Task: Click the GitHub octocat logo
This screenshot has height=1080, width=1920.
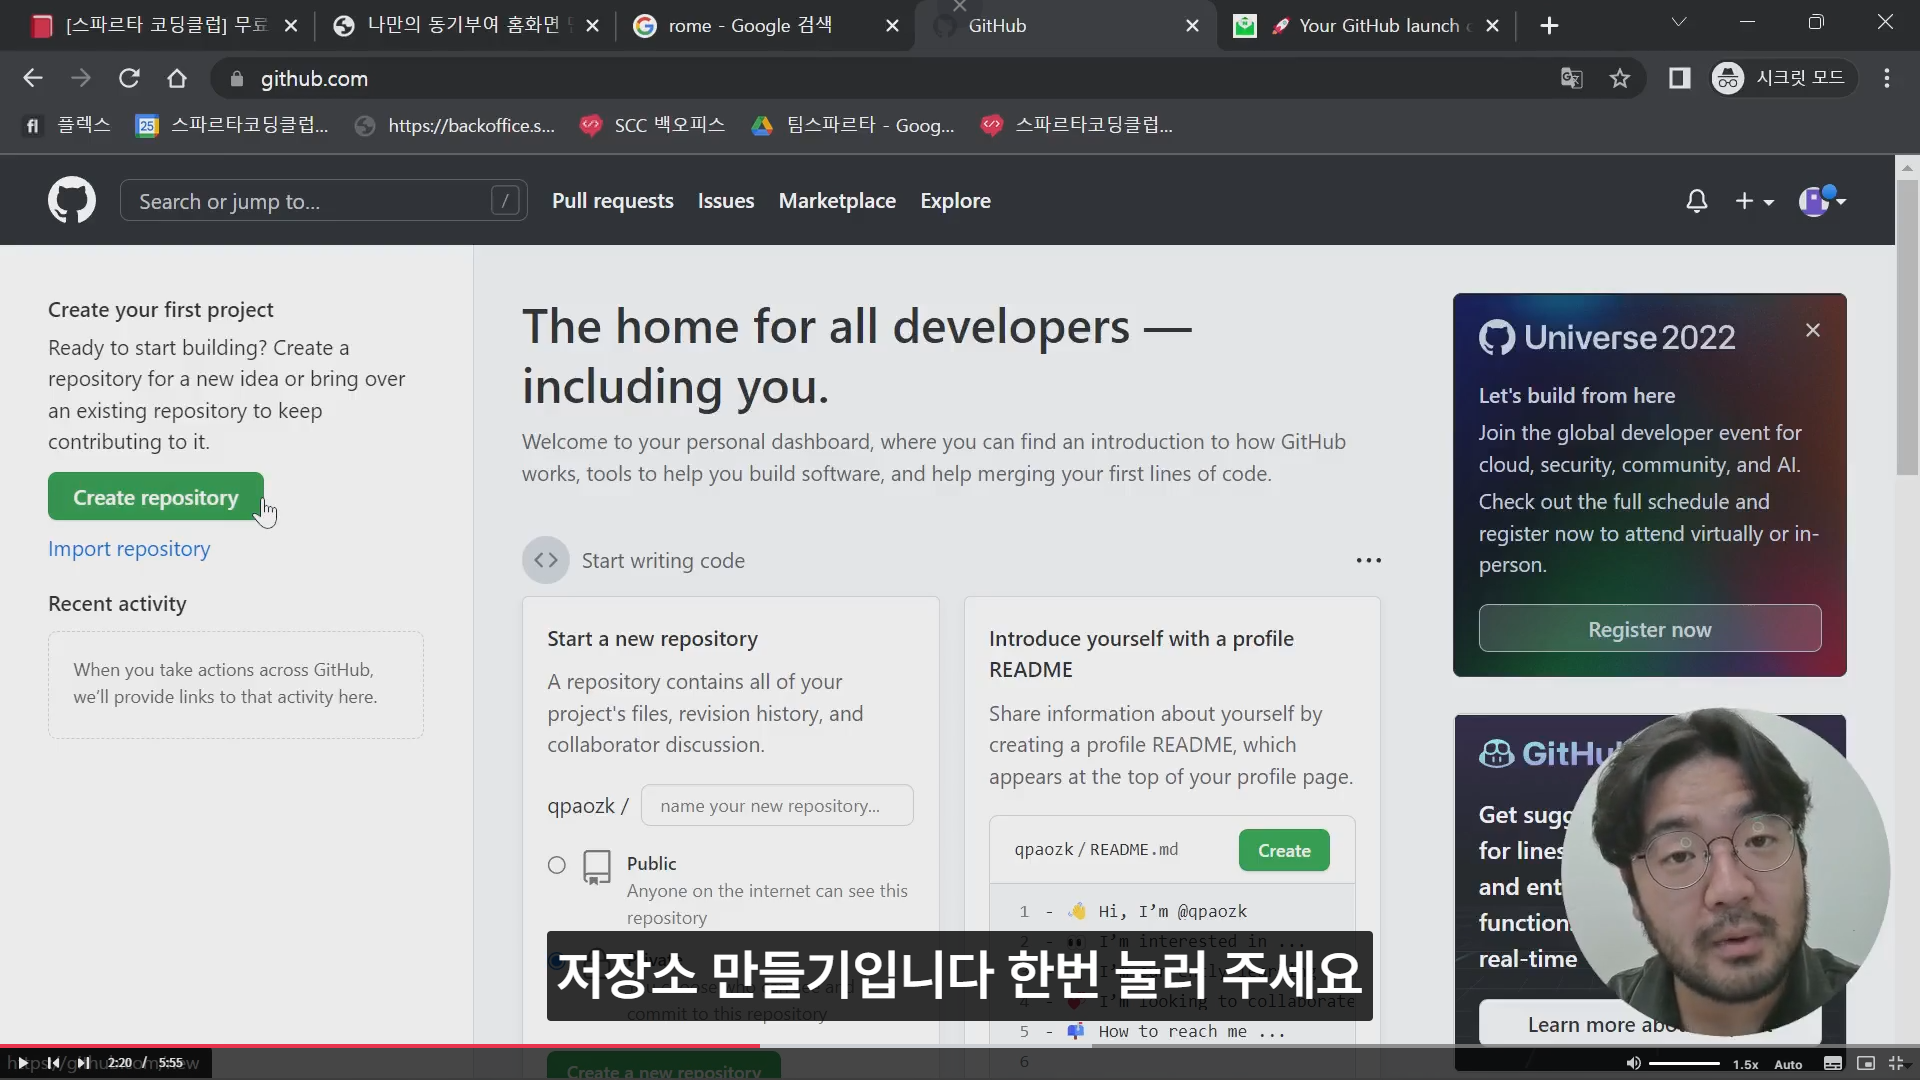Action: 72,201
